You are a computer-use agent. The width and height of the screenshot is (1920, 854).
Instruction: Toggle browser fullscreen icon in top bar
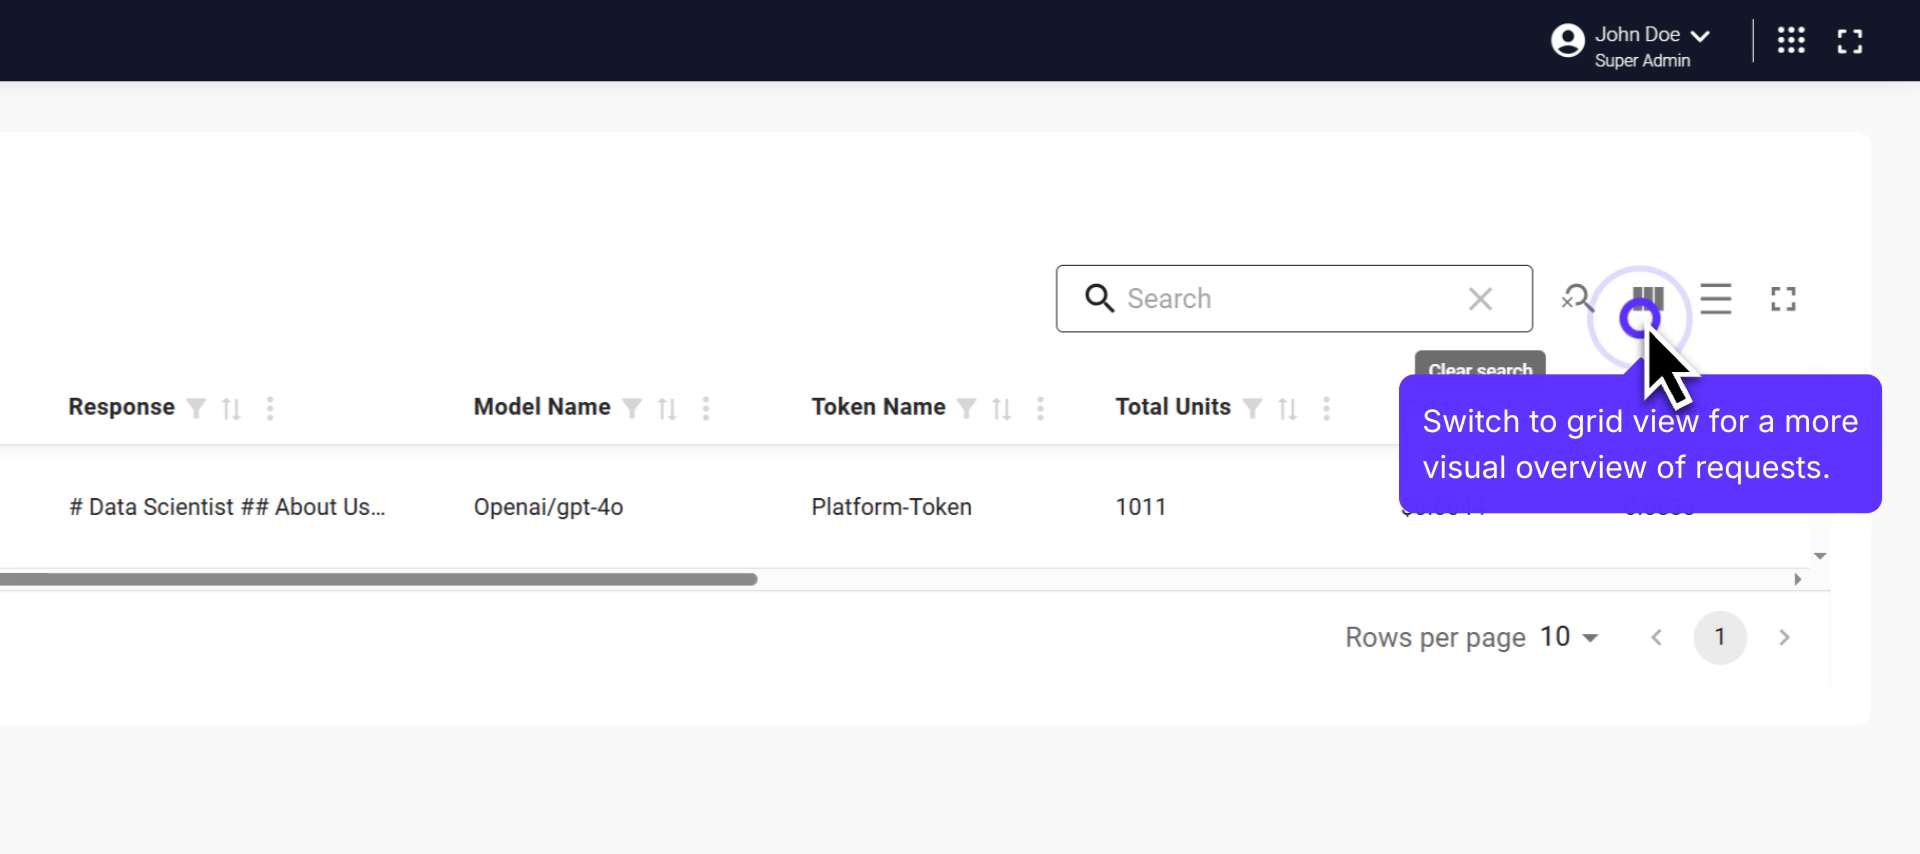pos(1849,41)
